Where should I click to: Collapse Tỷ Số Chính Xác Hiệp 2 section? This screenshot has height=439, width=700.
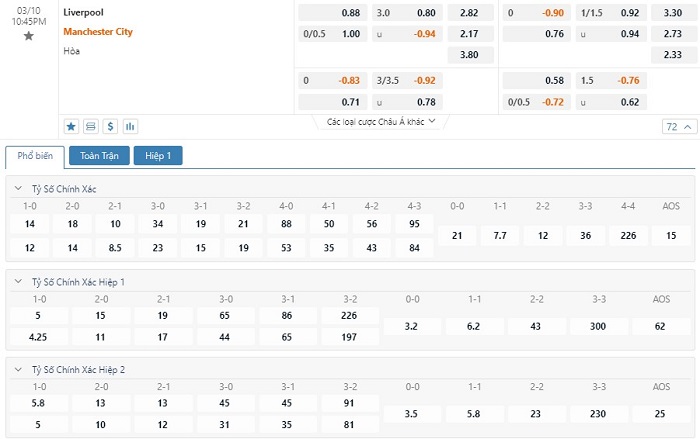pyautogui.click(x=18, y=369)
